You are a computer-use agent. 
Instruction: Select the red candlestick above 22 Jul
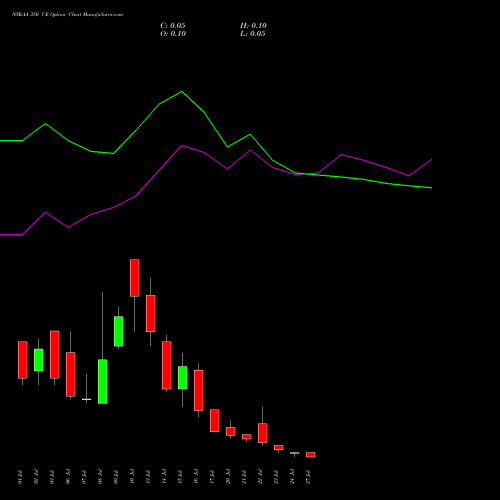pyautogui.click(x=263, y=433)
